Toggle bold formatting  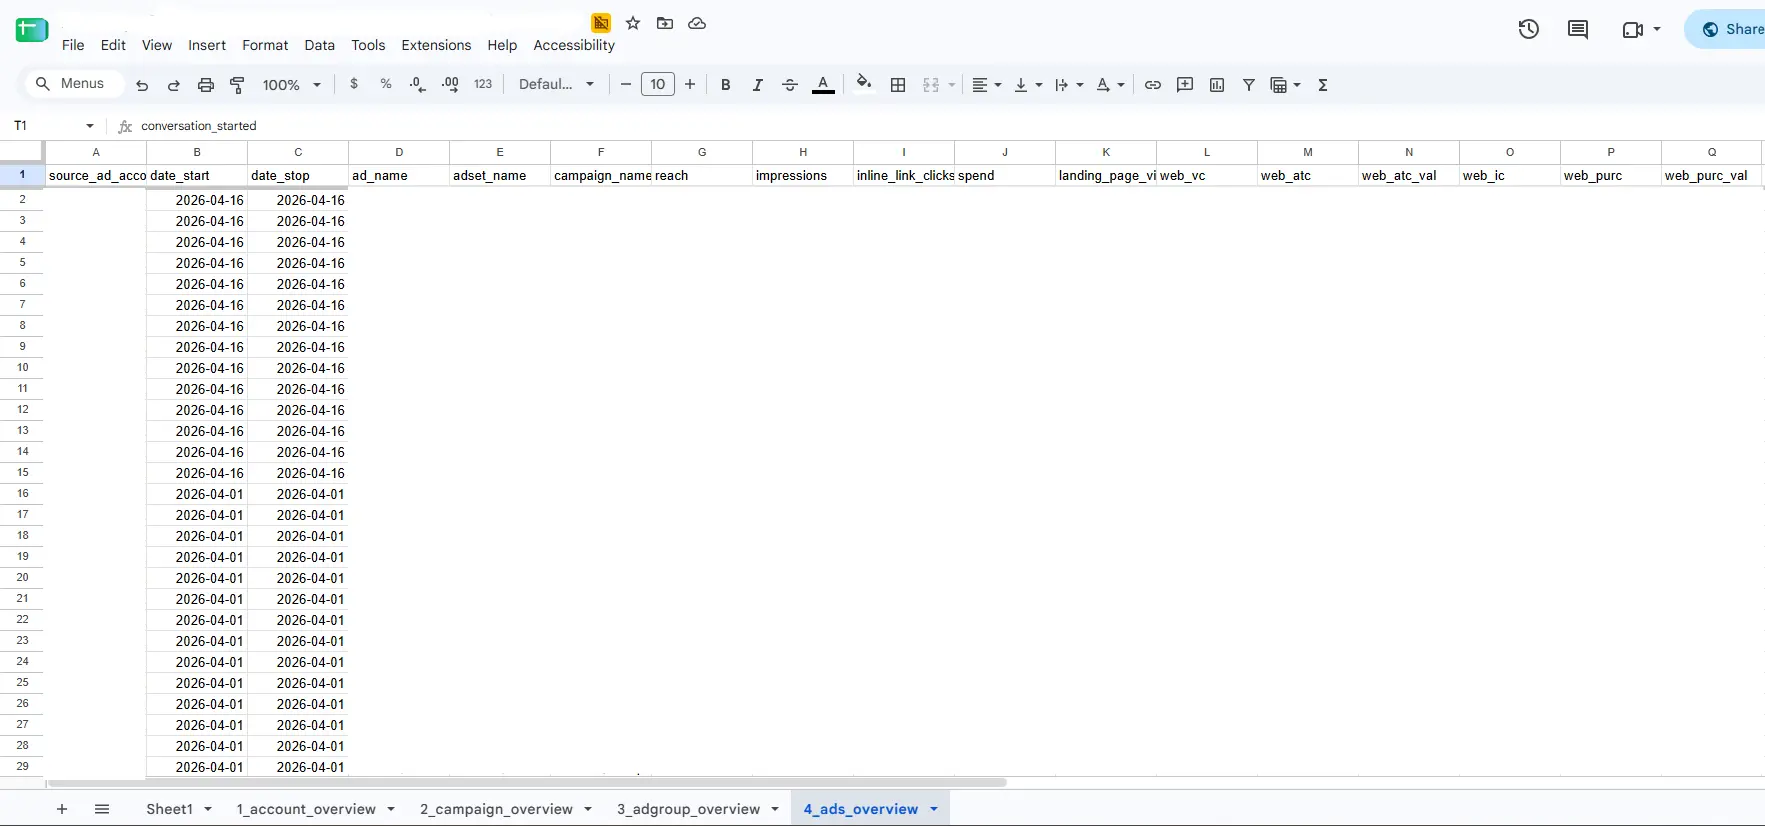pos(726,85)
